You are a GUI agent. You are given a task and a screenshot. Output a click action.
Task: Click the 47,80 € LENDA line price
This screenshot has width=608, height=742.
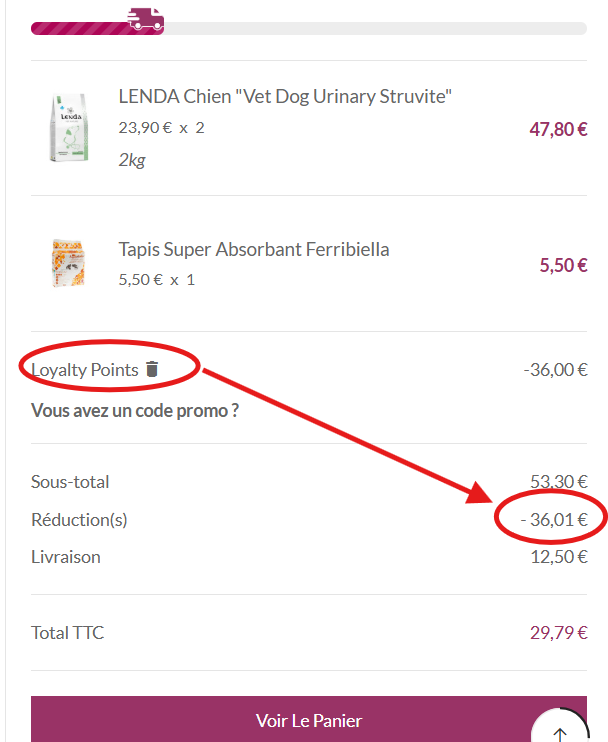pos(558,129)
